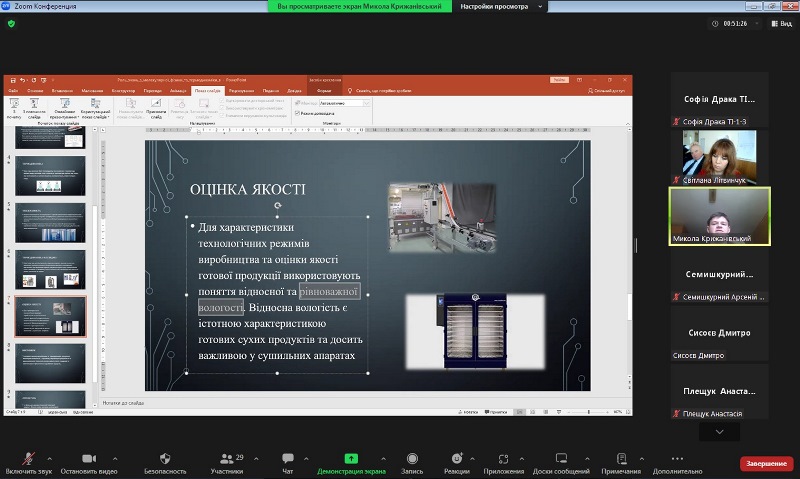Select Микола Крижанівський video thumbnail
800x479 pixels.
pyautogui.click(x=719, y=216)
